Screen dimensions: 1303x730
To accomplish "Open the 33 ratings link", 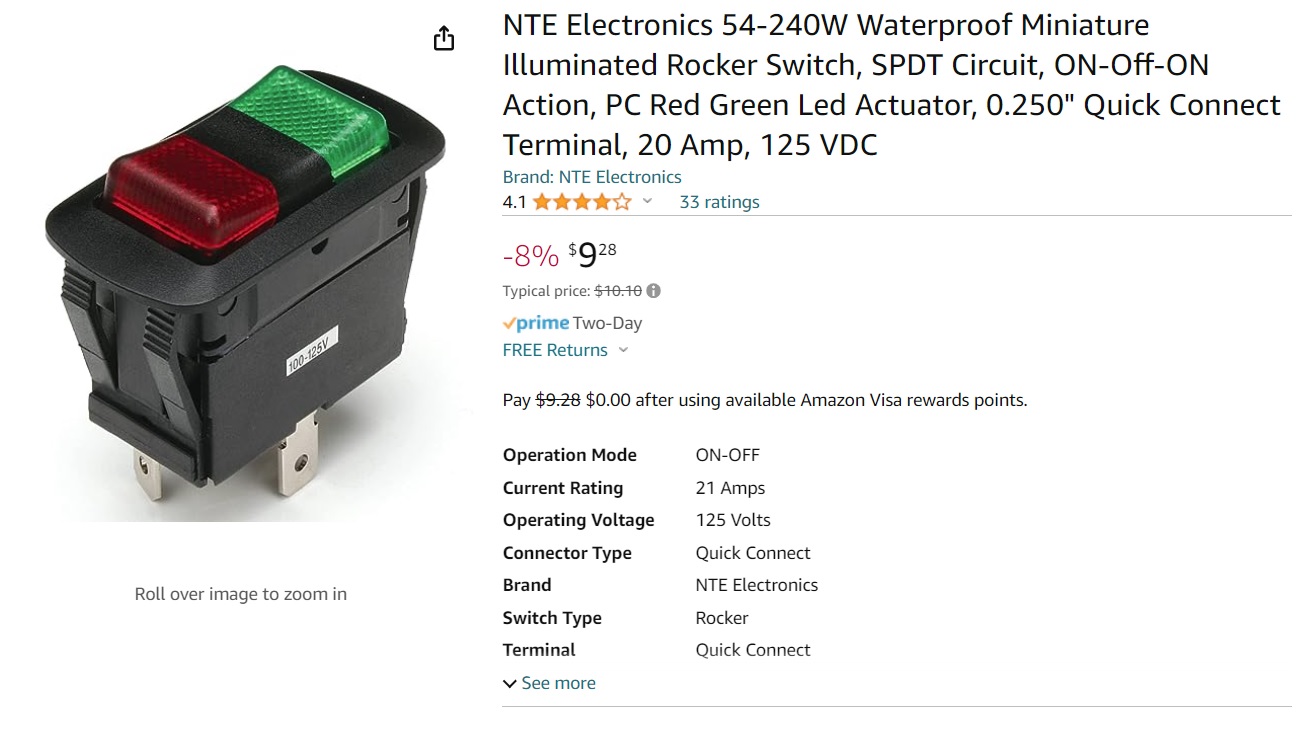I will [x=719, y=202].
